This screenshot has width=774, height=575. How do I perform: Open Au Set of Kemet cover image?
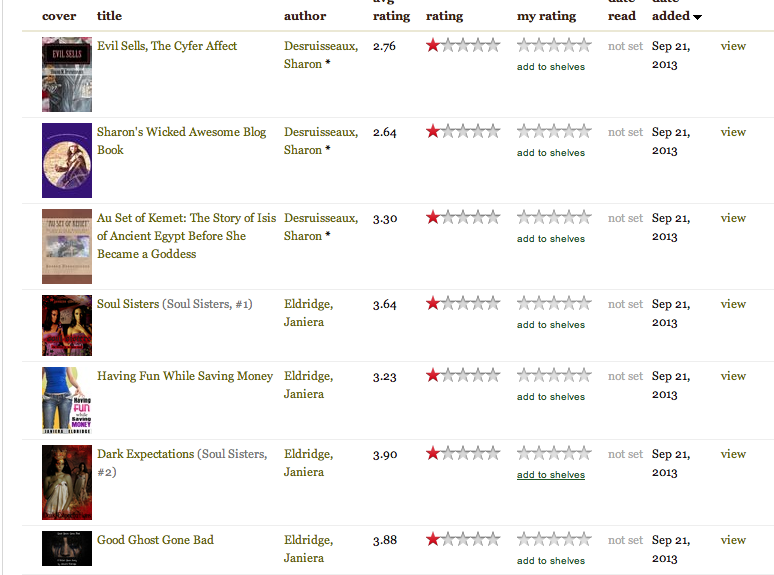67,246
